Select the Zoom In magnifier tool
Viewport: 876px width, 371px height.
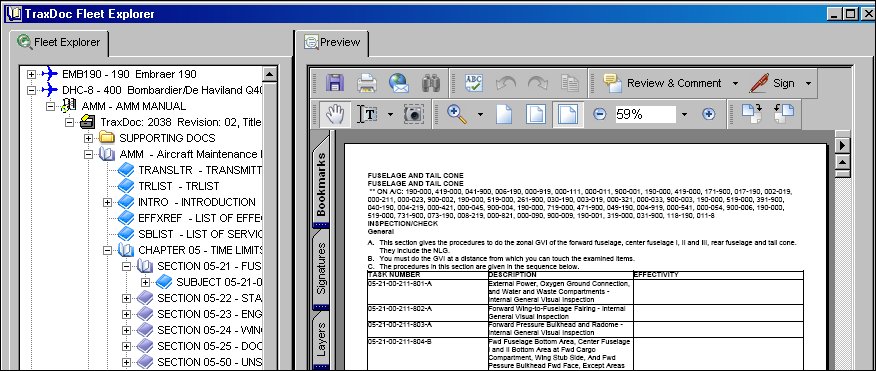click(x=457, y=114)
